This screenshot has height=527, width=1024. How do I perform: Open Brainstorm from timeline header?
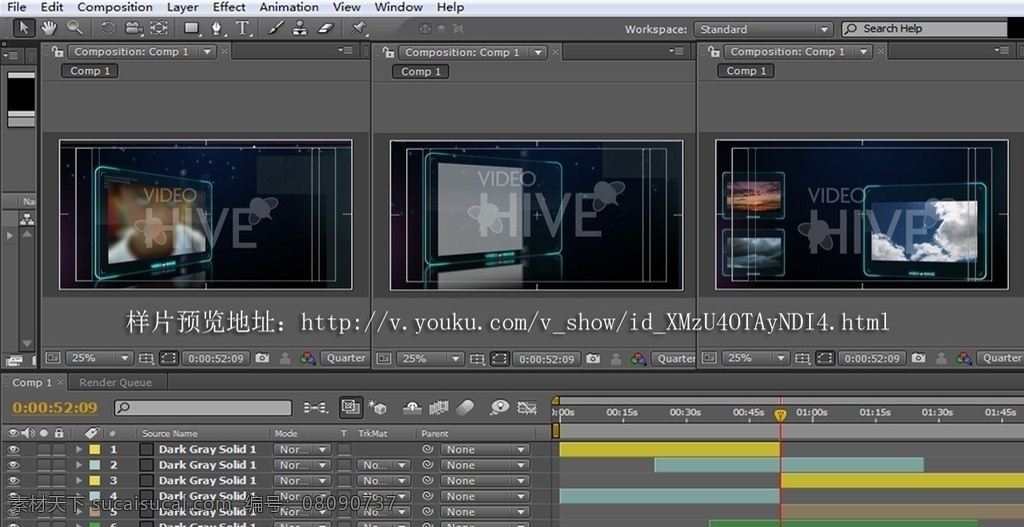click(x=500, y=408)
